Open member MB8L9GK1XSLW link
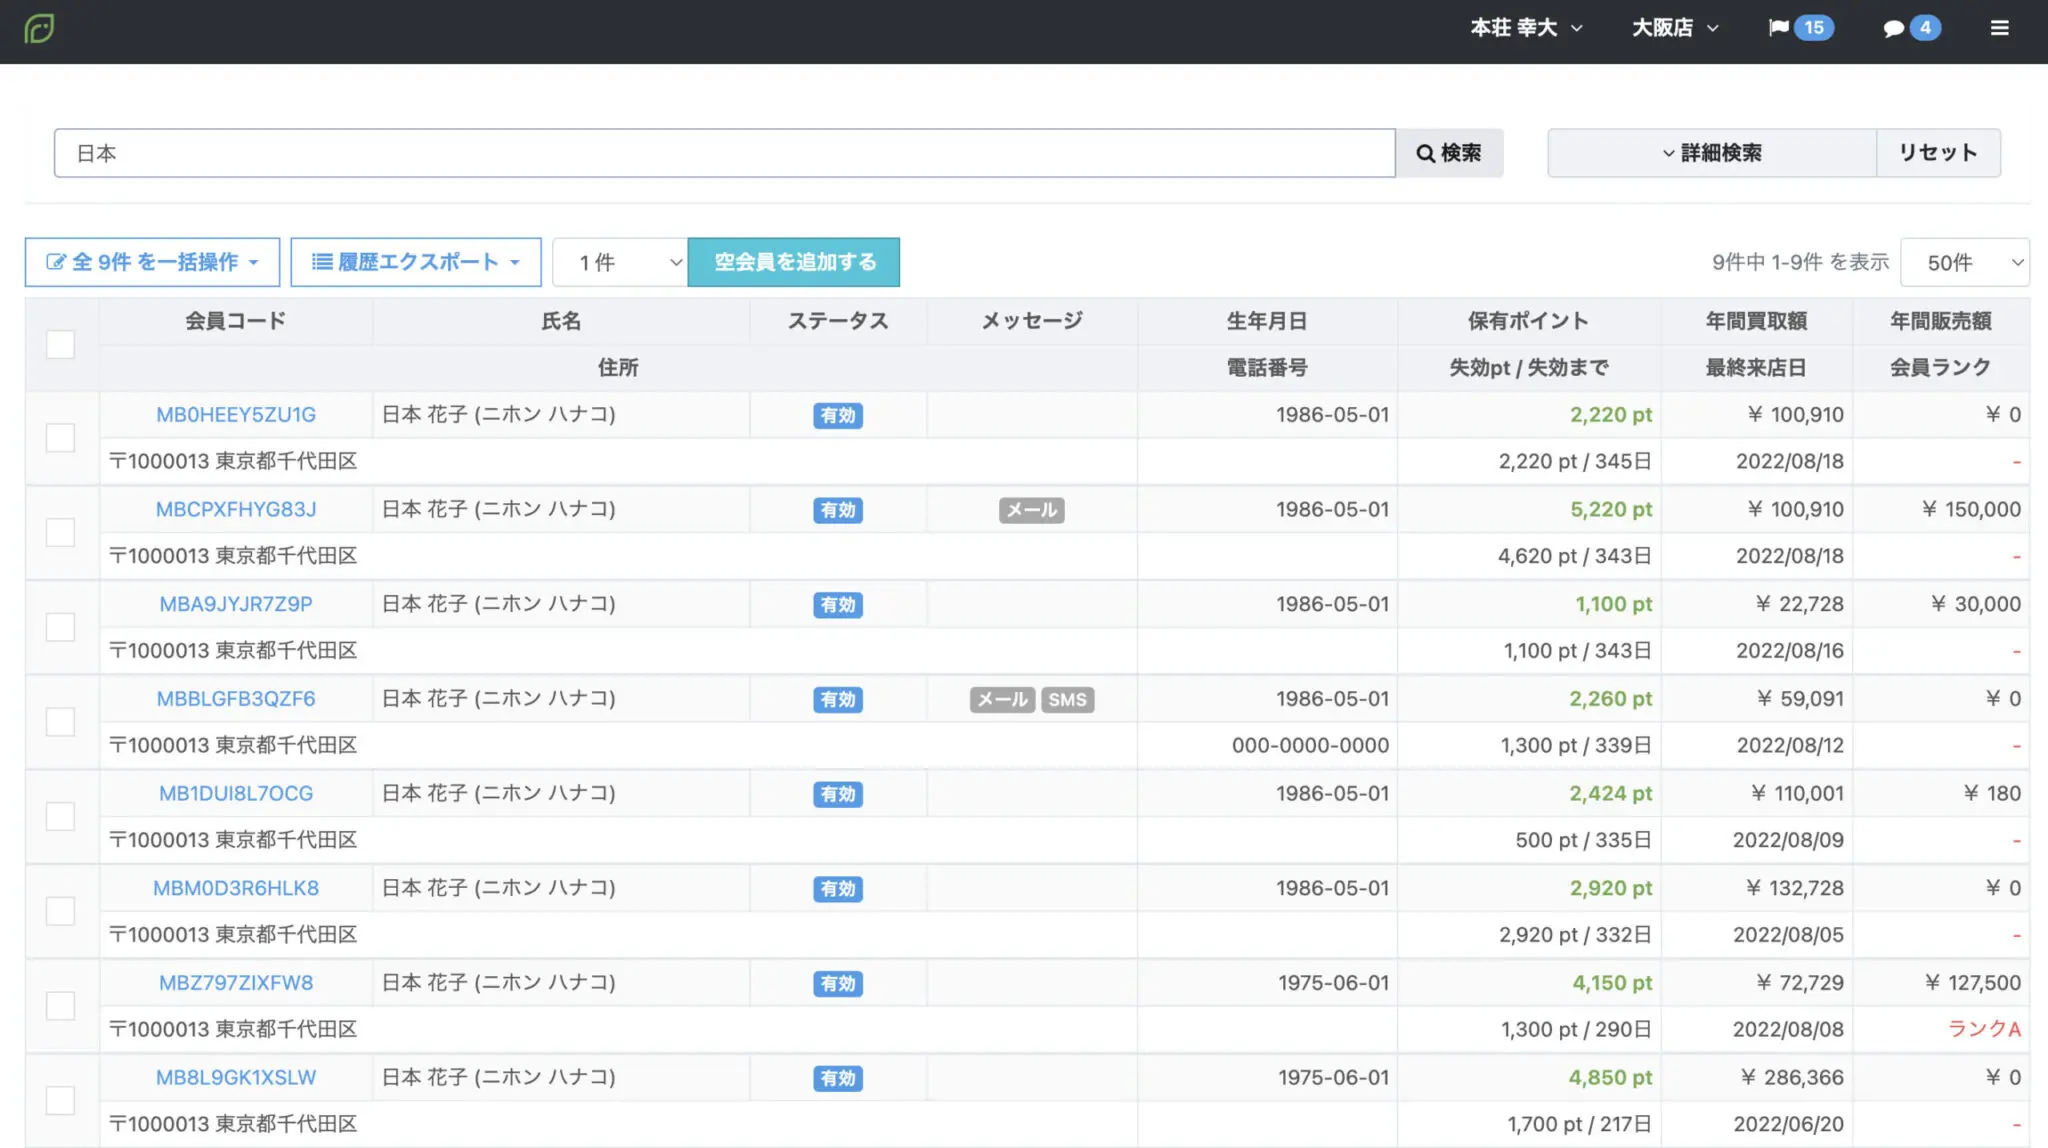 coord(236,1077)
